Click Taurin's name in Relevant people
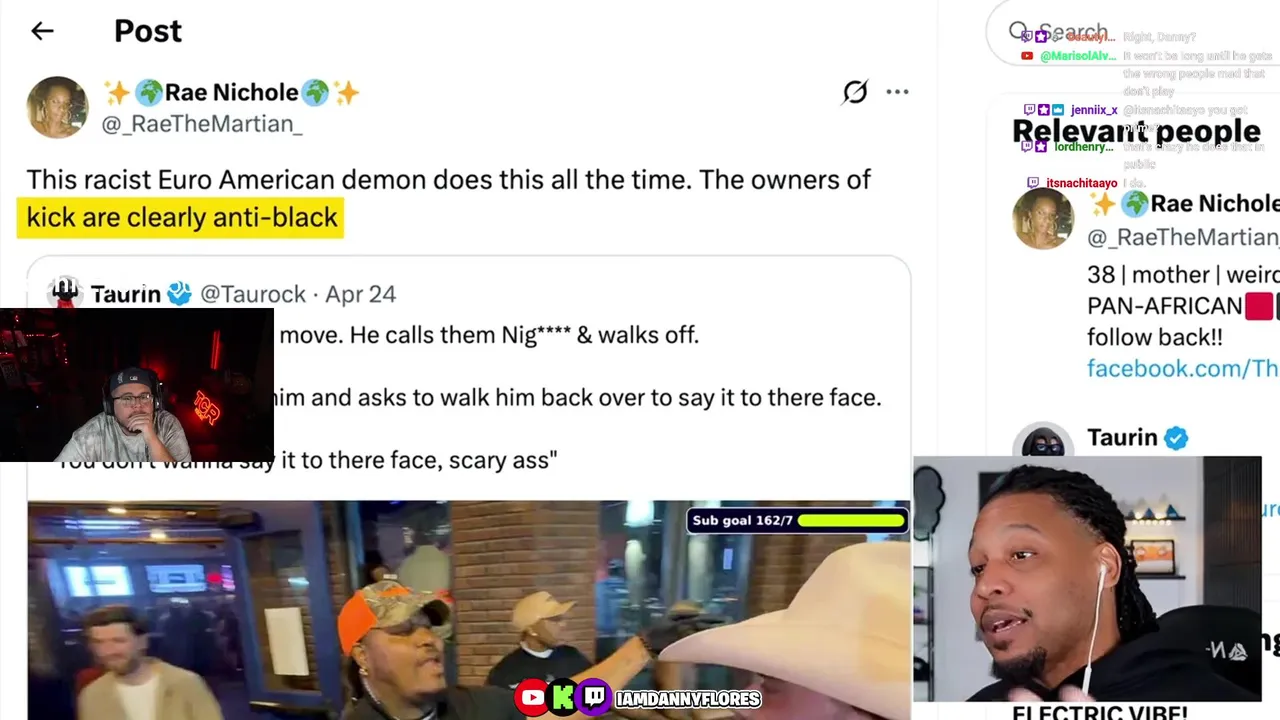The image size is (1280, 720). point(1122,438)
